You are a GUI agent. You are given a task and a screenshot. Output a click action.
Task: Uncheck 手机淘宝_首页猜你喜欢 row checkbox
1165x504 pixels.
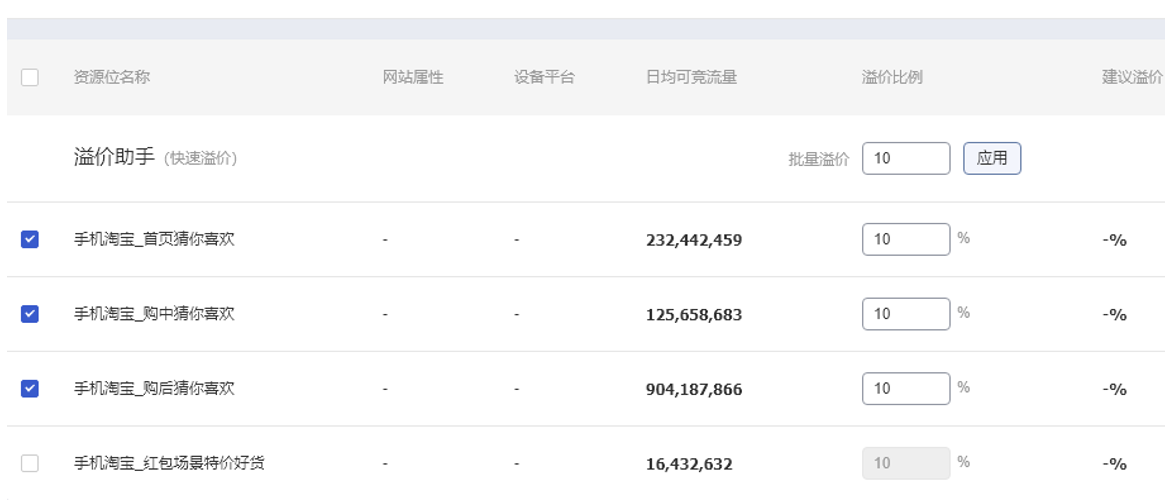(30, 239)
